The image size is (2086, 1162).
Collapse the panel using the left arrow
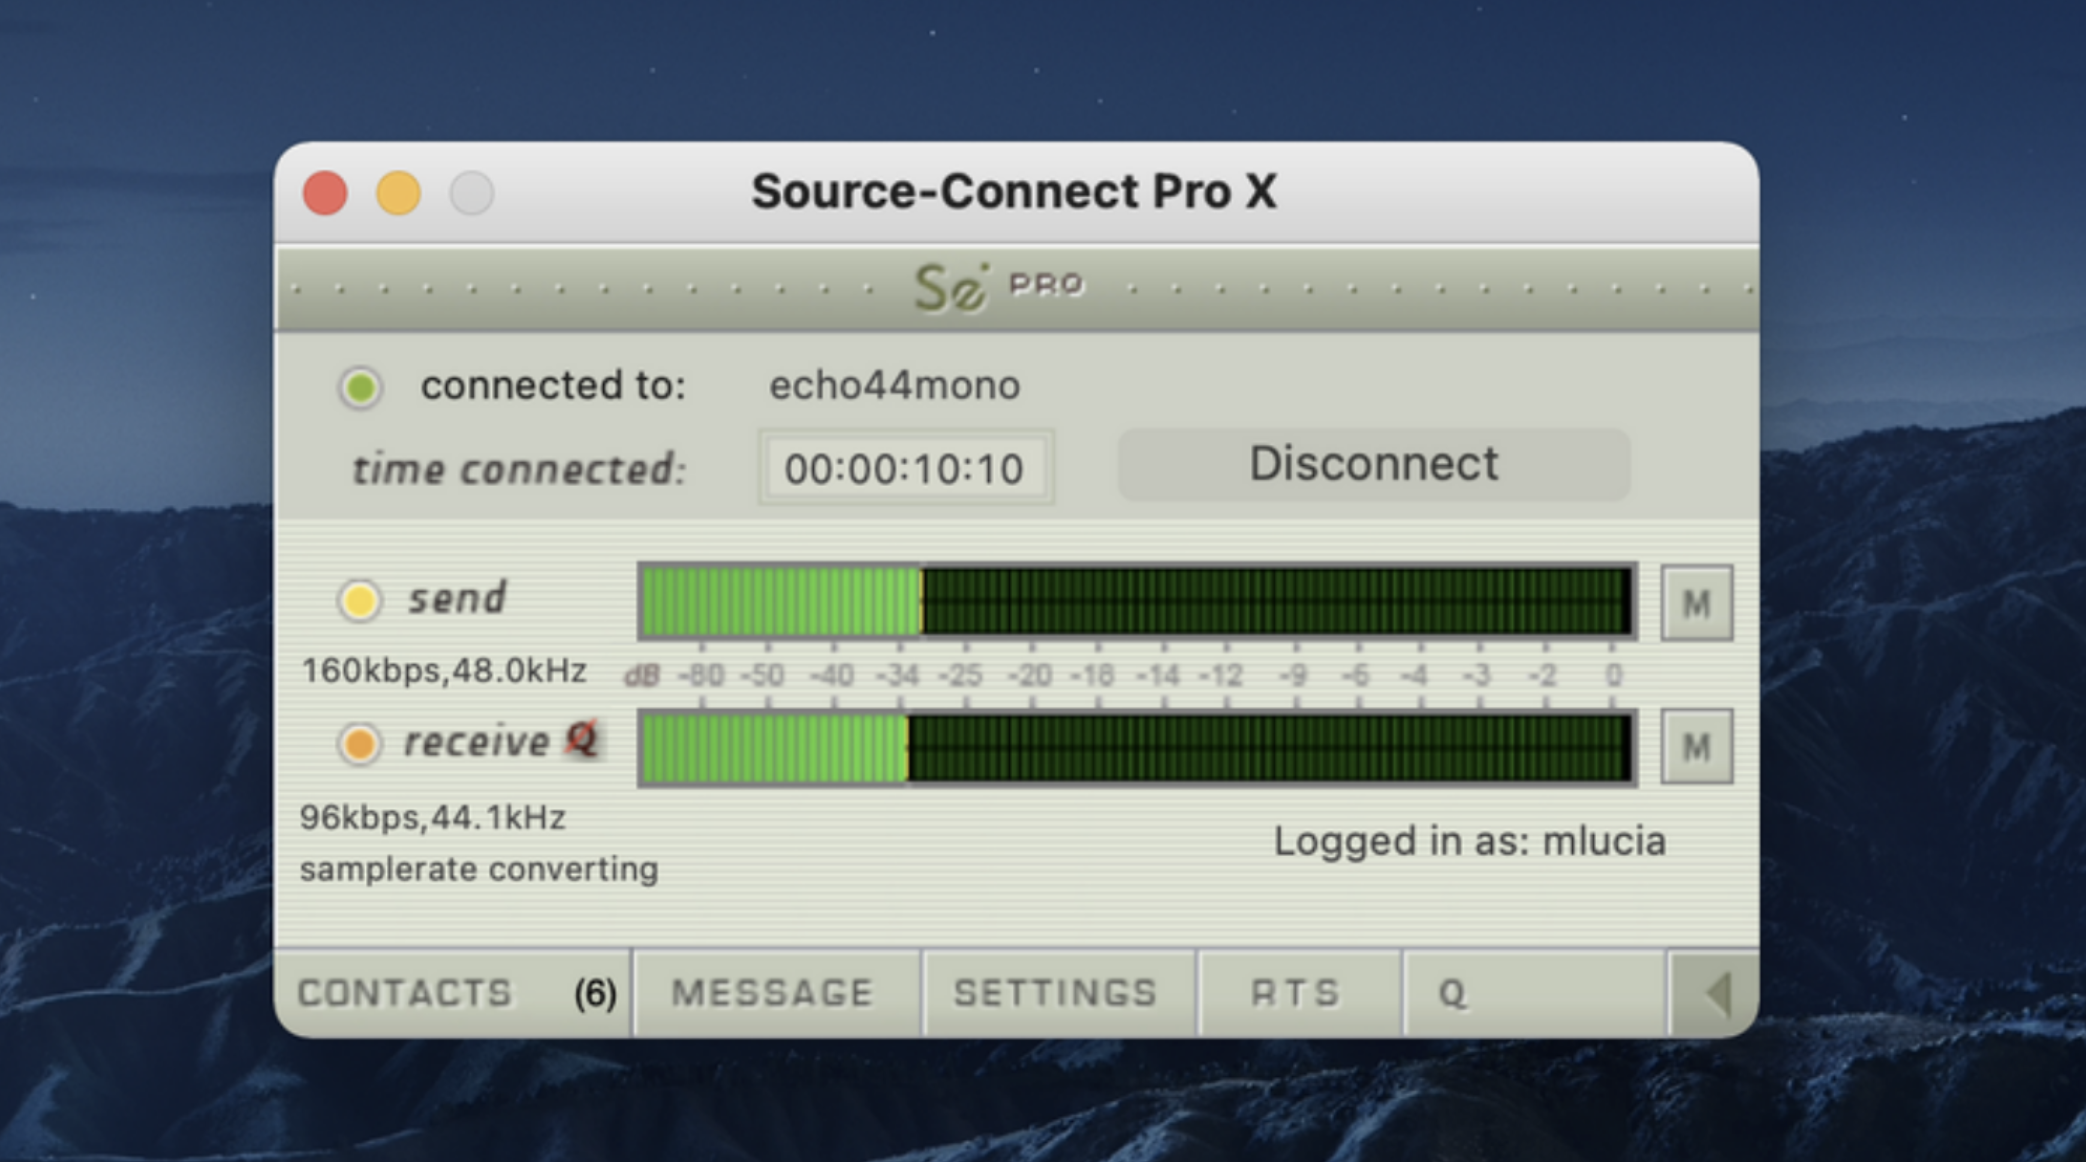1714,993
